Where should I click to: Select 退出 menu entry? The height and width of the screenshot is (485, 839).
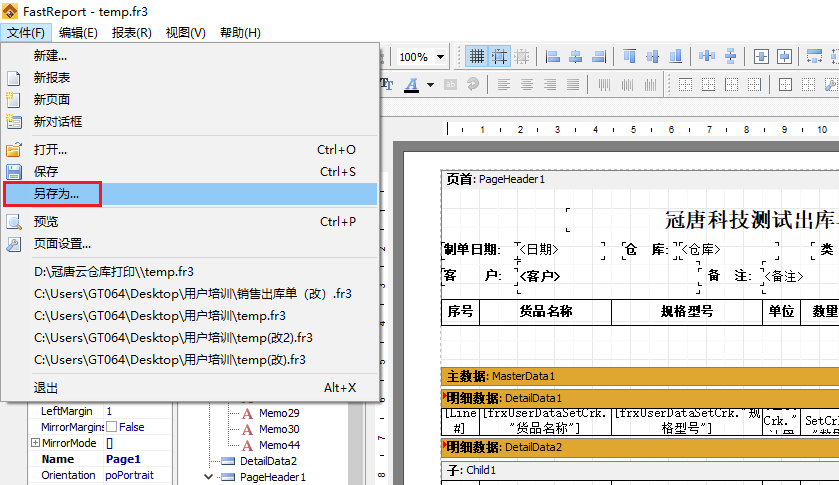click(190, 388)
